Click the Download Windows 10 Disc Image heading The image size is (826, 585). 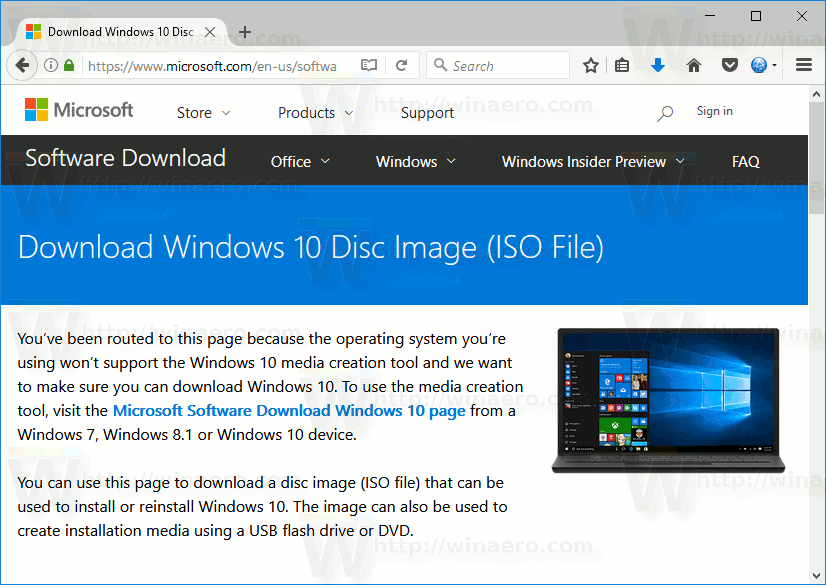(x=311, y=247)
